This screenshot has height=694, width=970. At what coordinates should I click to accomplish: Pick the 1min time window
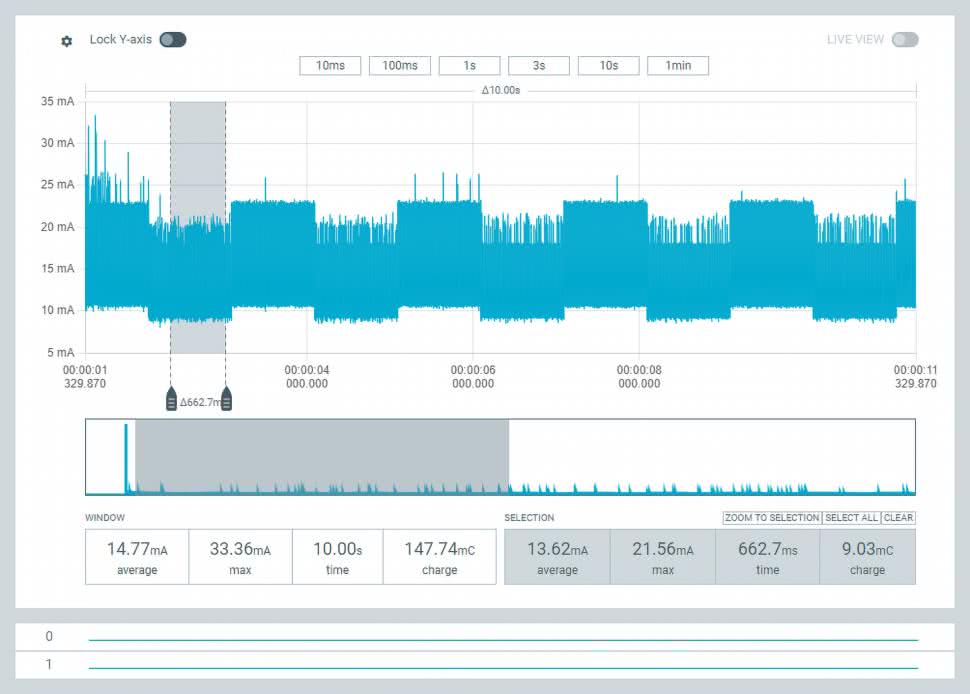[x=678, y=66]
